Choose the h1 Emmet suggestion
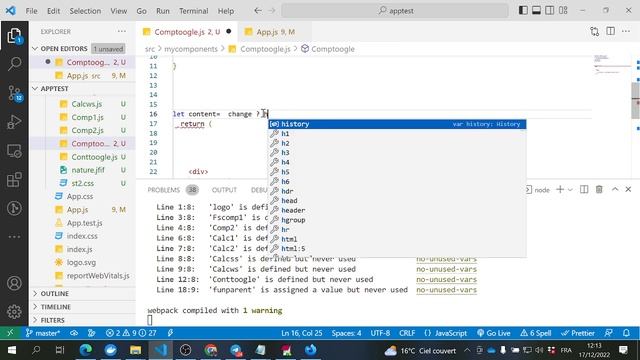The width and height of the screenshot is (640, 360). (x=397, y=133)
